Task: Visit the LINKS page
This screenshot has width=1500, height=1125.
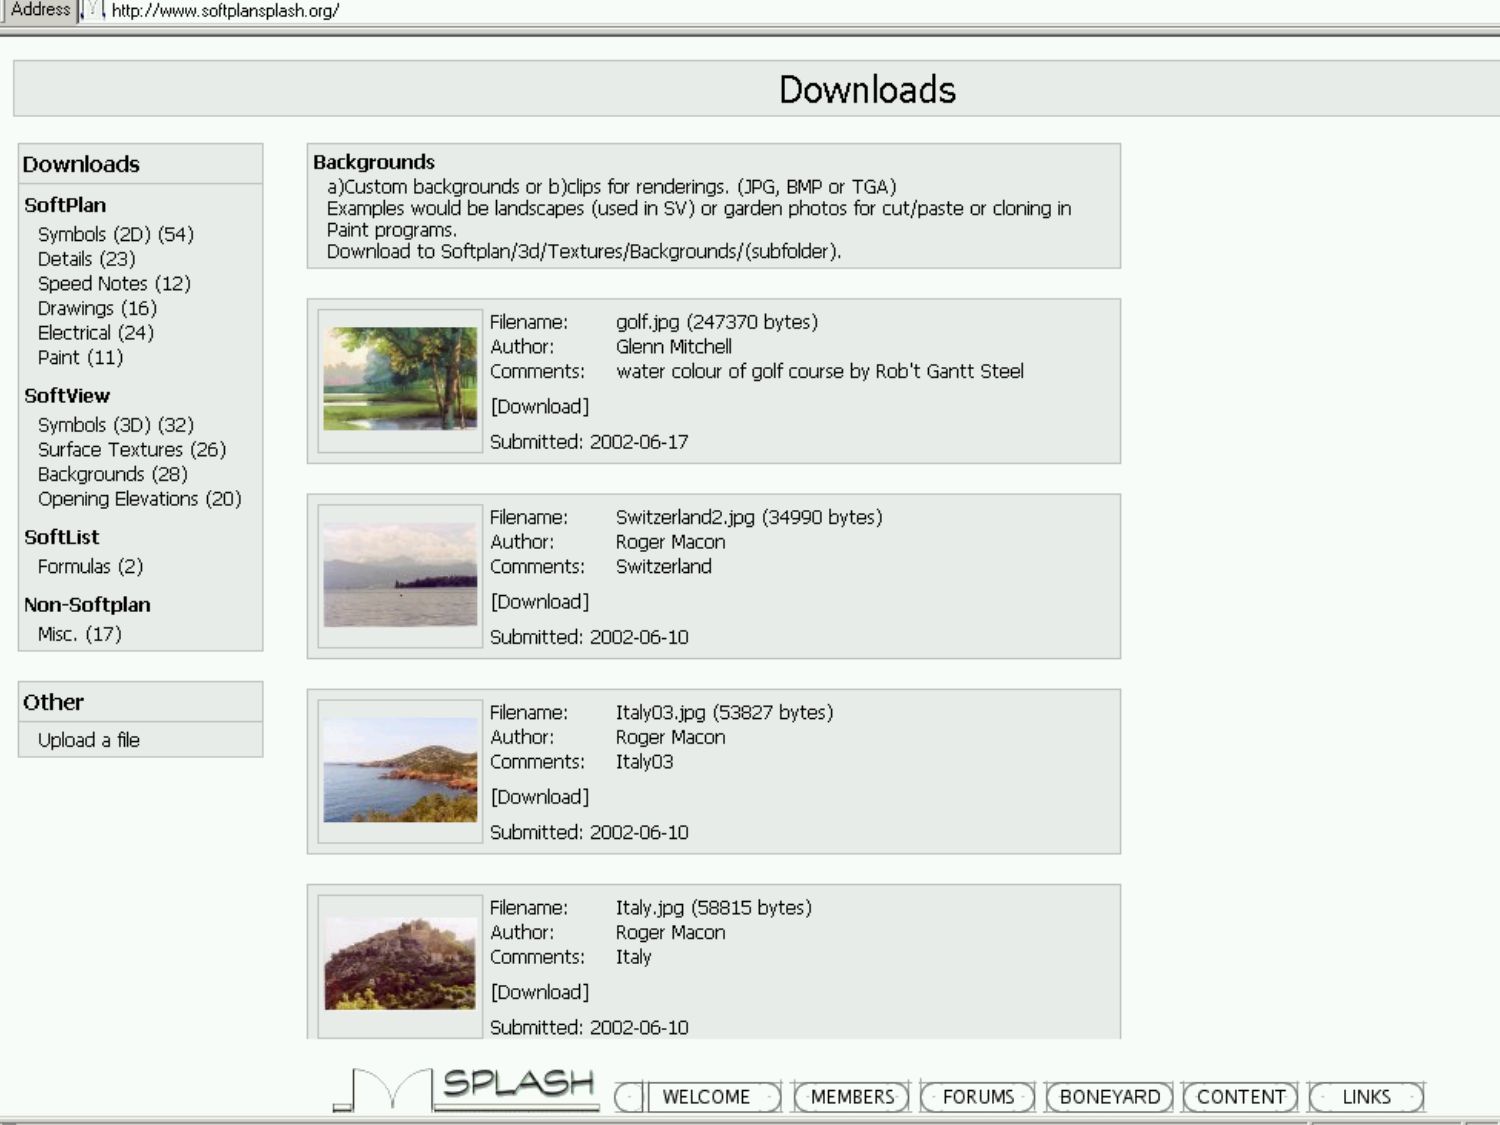Action: (x=1366, y=1097)
